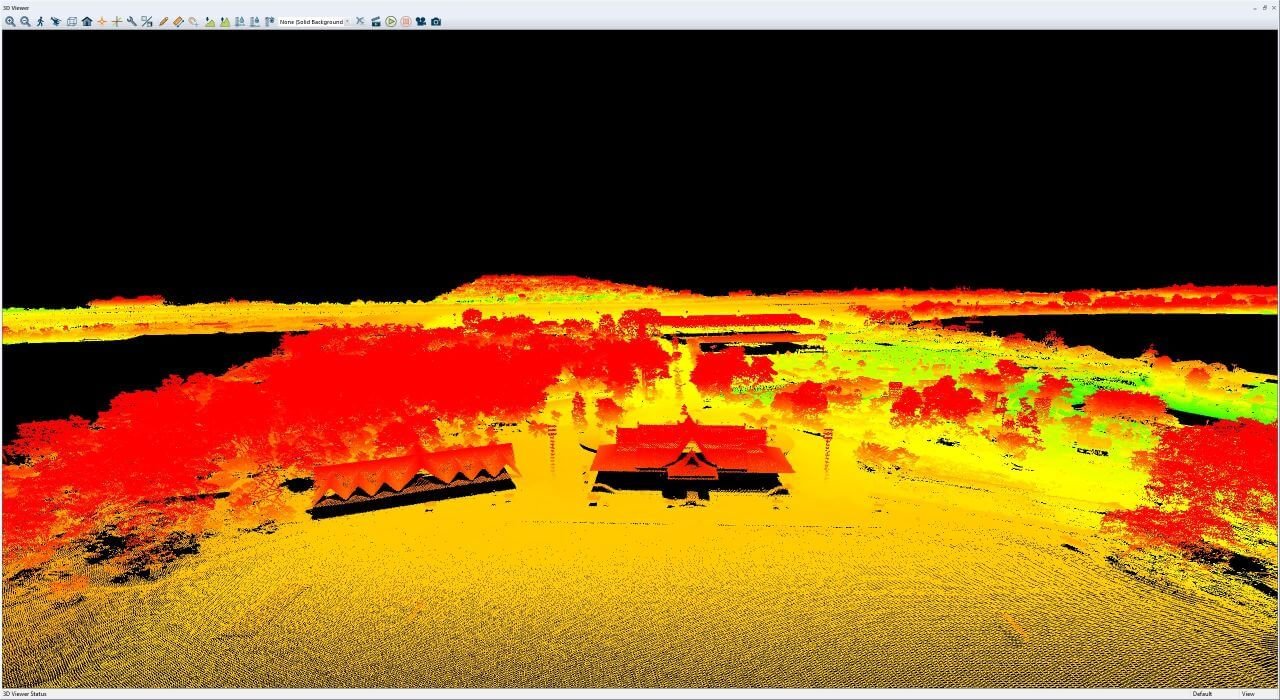
Task: Click the wireframe cube view icon
Action: tap(72, 21)
